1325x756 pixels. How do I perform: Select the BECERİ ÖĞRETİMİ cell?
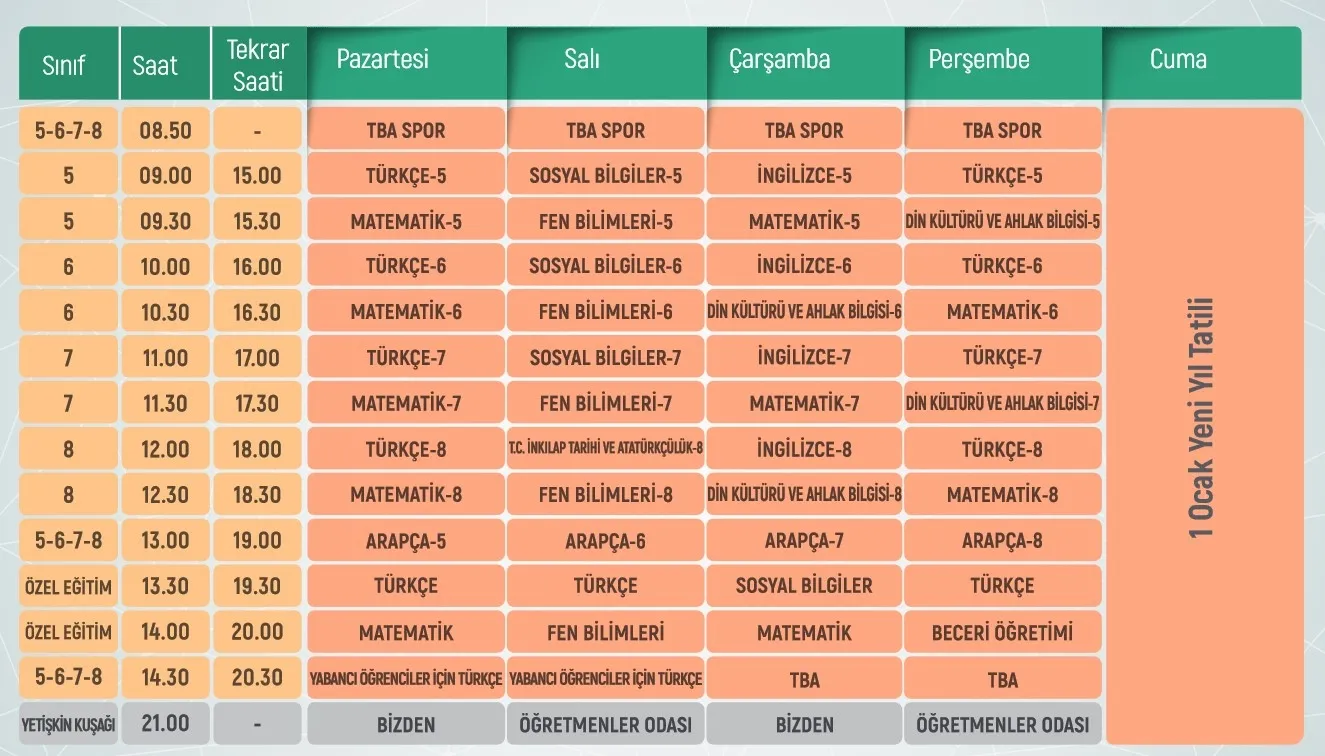pos(1003,632)
